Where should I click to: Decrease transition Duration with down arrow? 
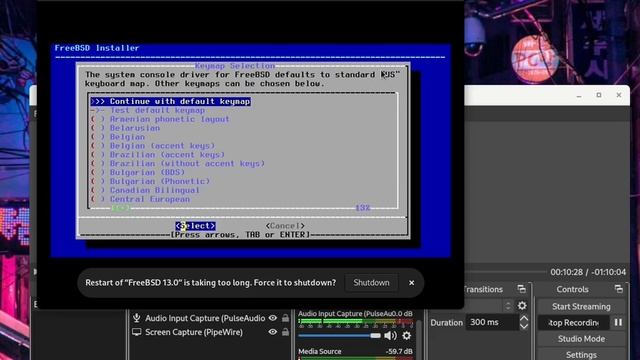click(x=524, y=326)
